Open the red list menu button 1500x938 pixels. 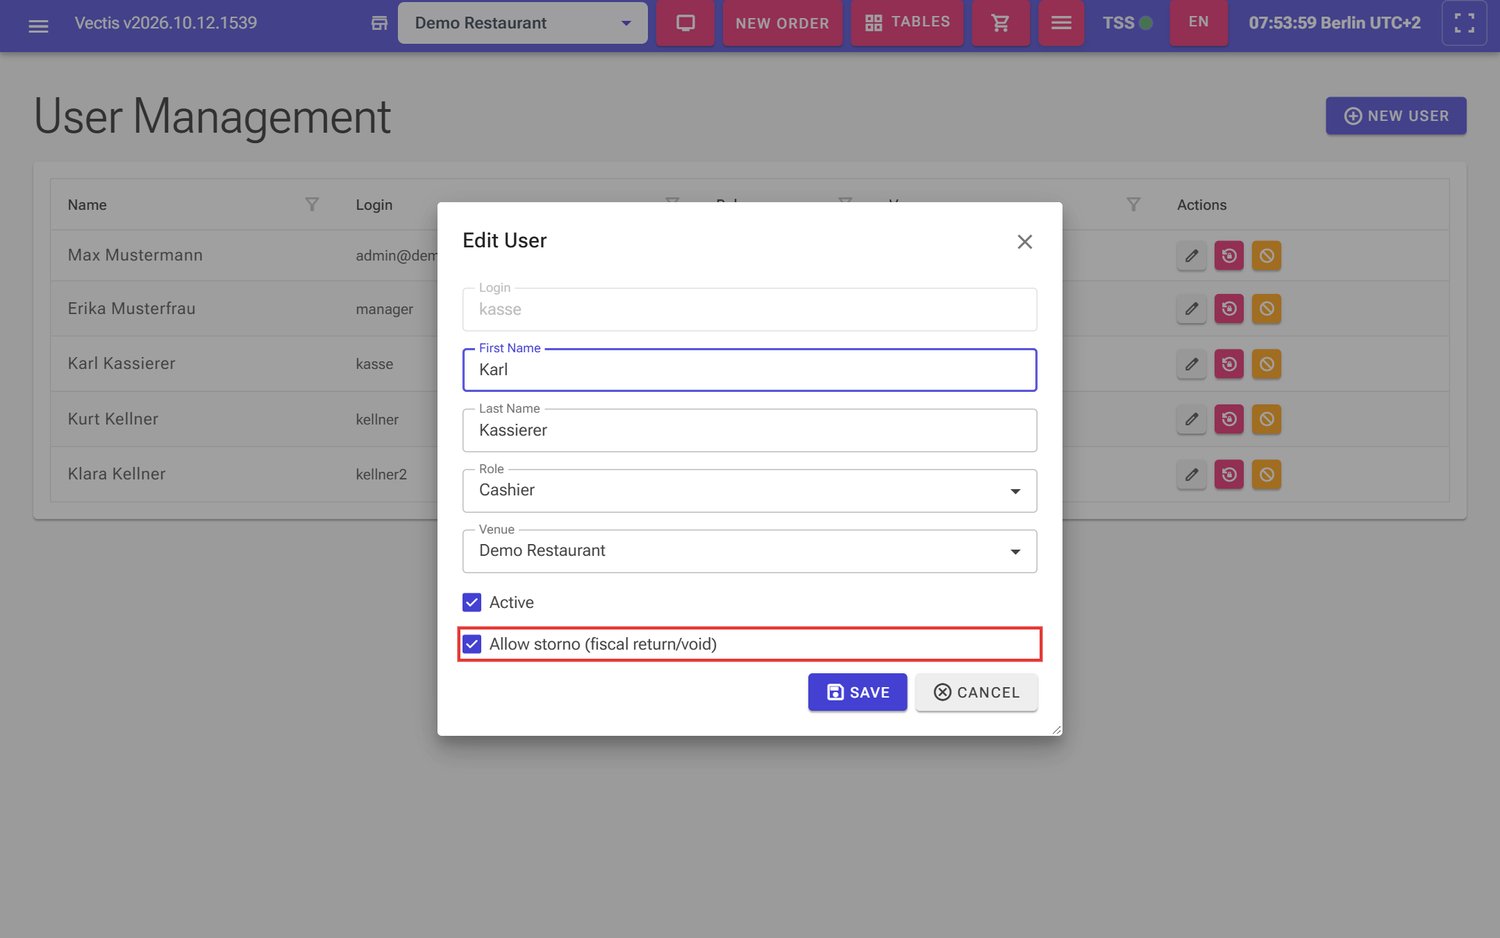coord(1061,23)
